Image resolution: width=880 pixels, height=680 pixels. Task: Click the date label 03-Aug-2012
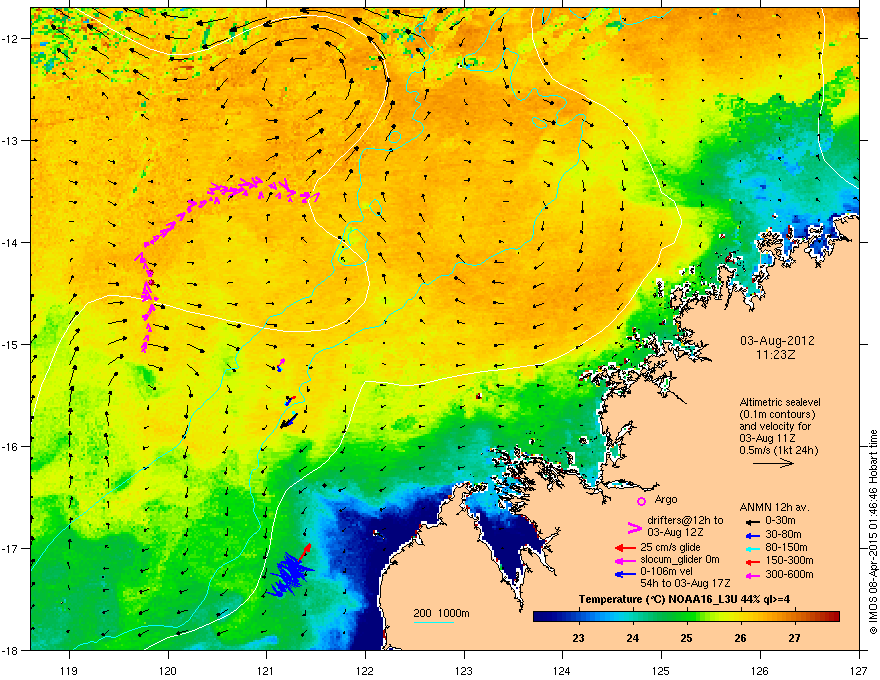777,341
